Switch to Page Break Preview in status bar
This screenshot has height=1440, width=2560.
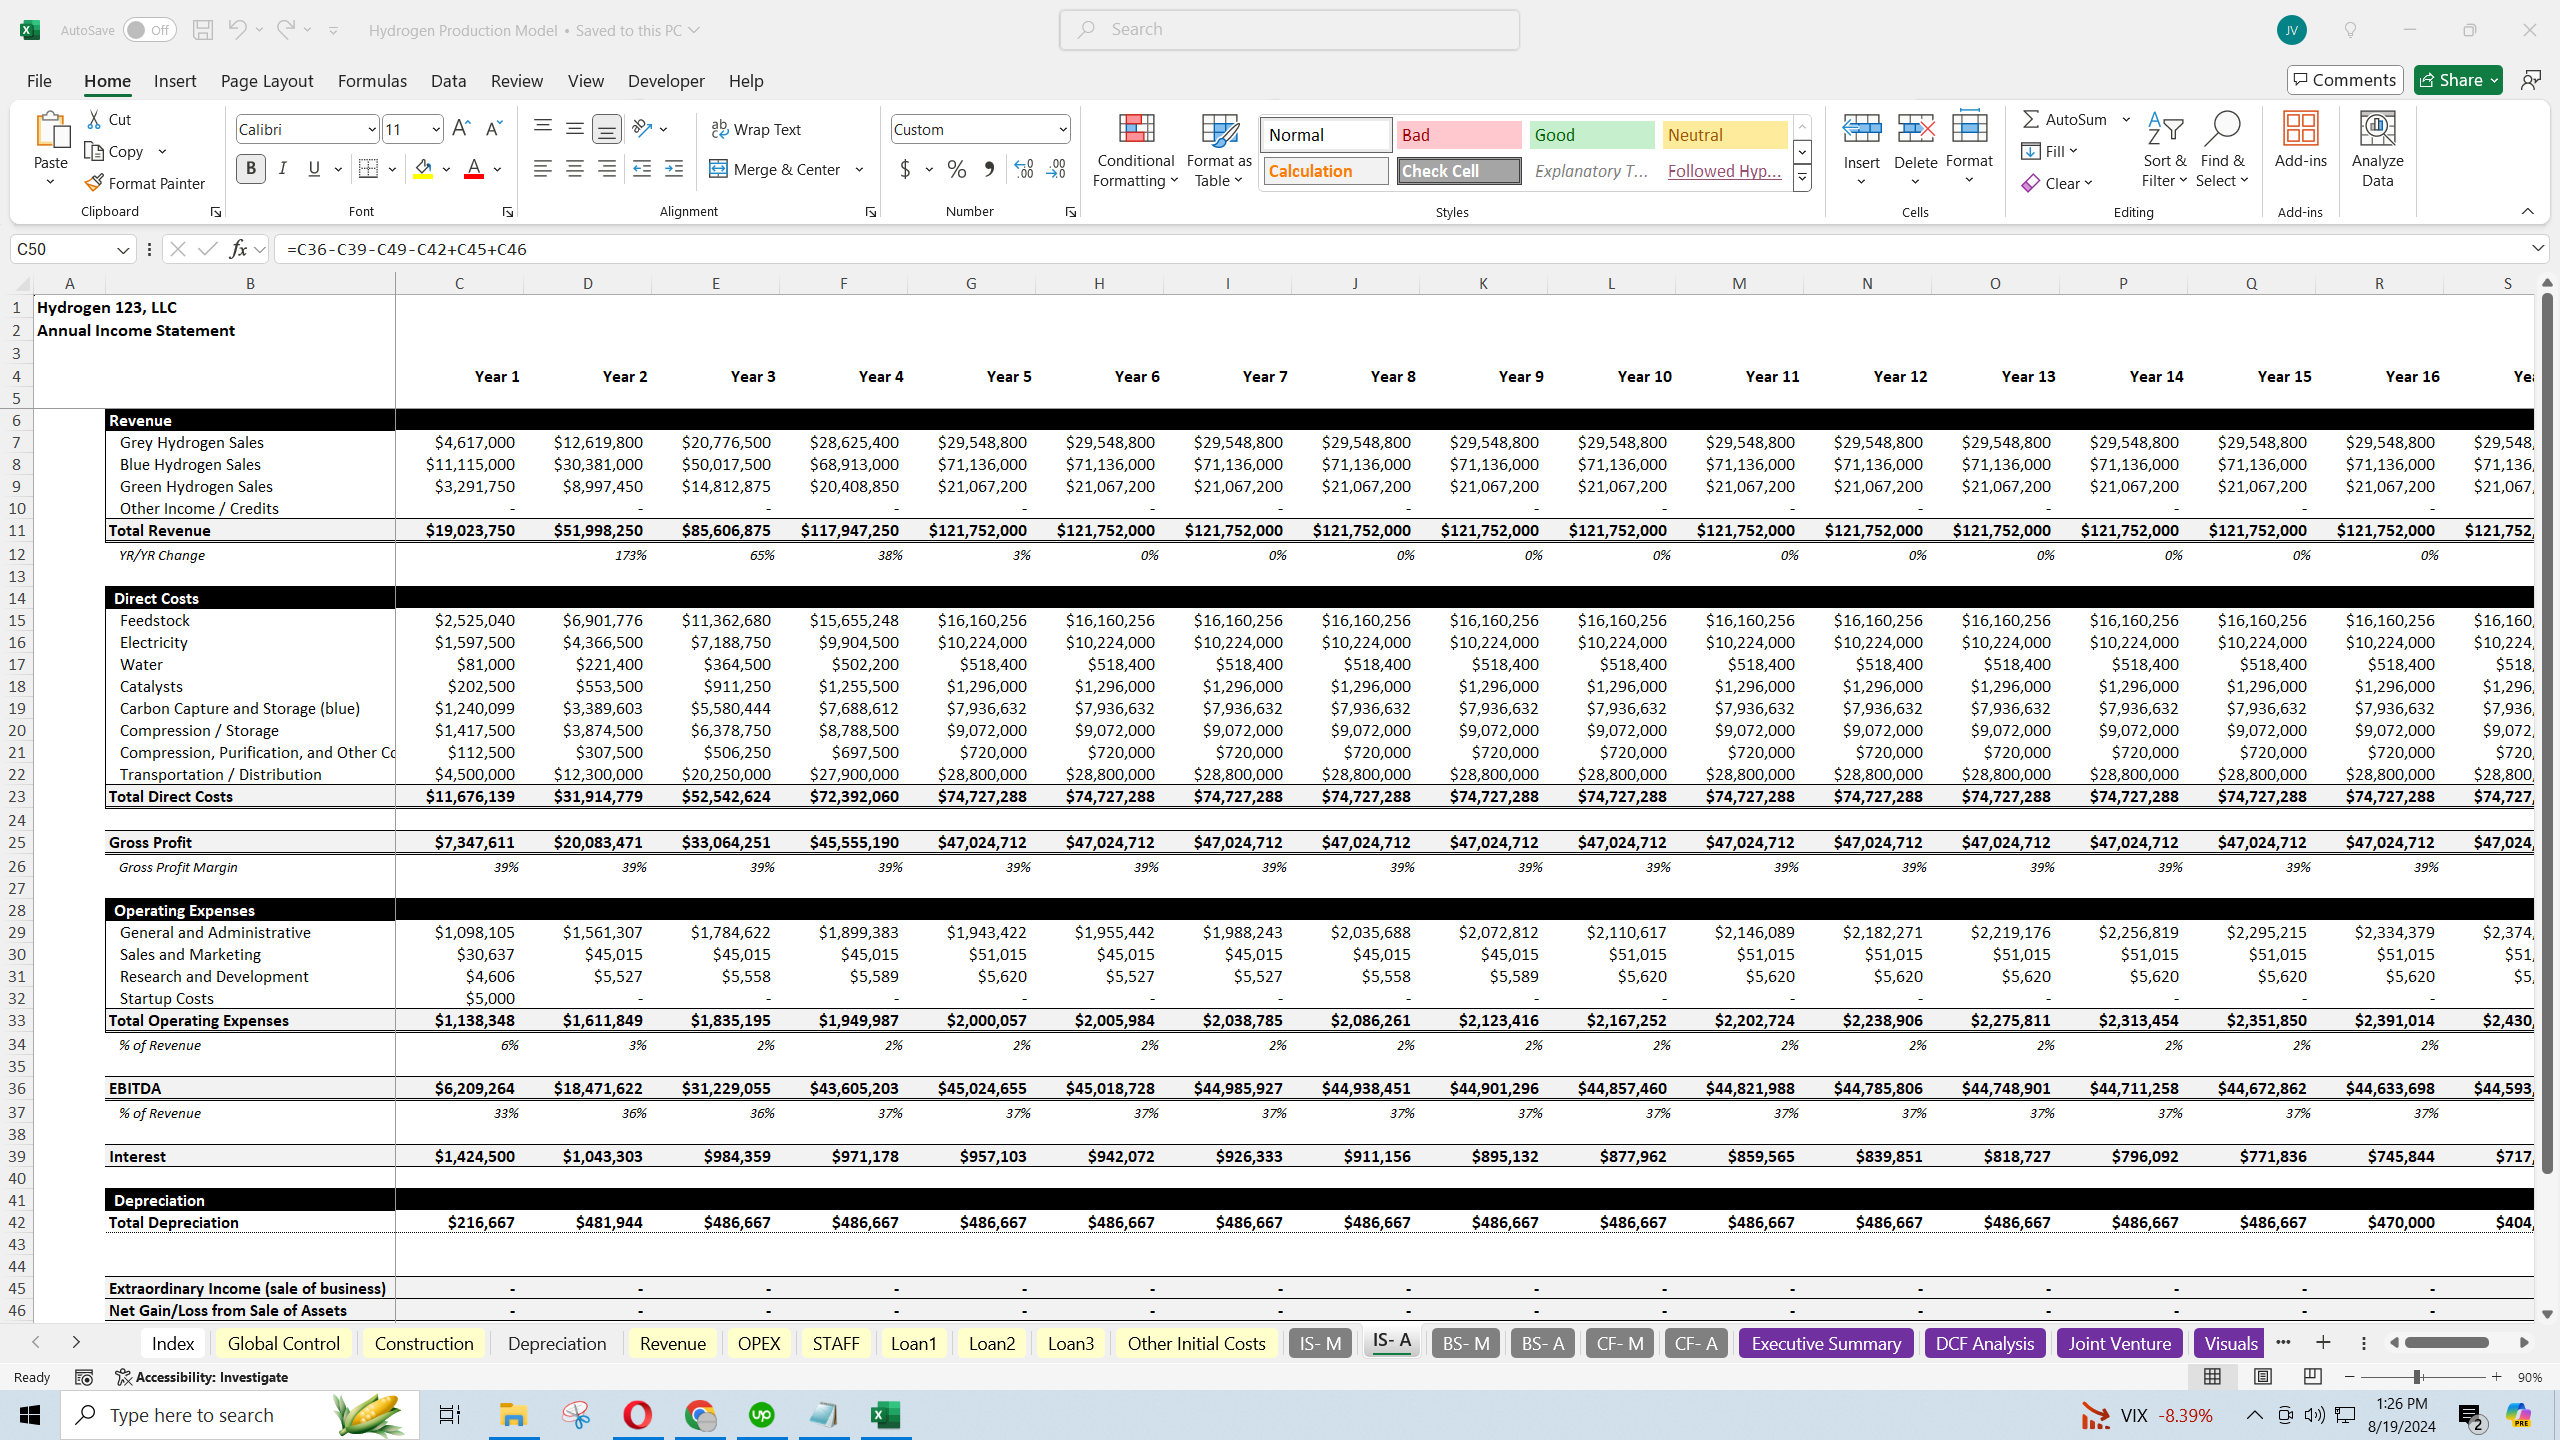[2312, 1377]
